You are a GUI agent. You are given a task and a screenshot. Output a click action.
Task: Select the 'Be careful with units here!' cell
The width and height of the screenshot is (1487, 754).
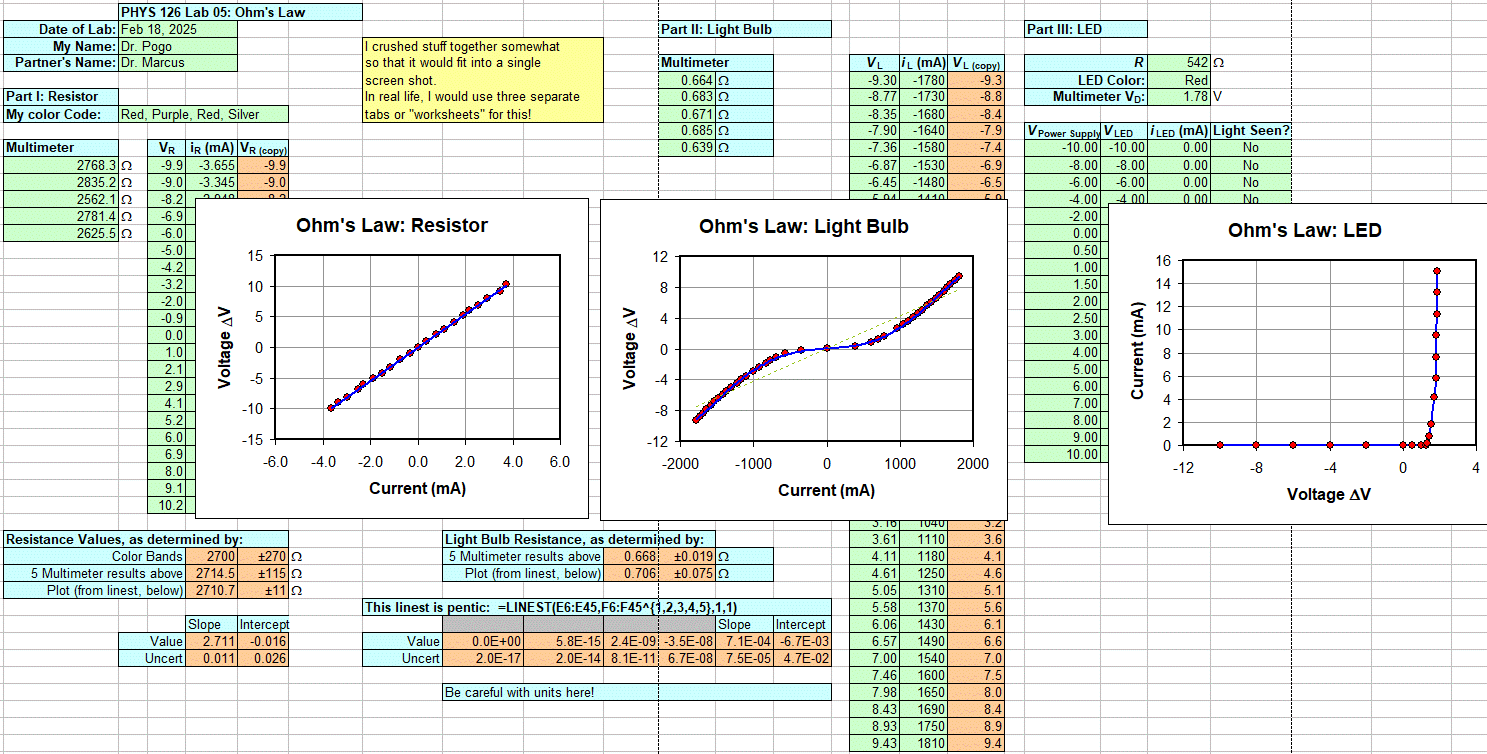point(636,692)
